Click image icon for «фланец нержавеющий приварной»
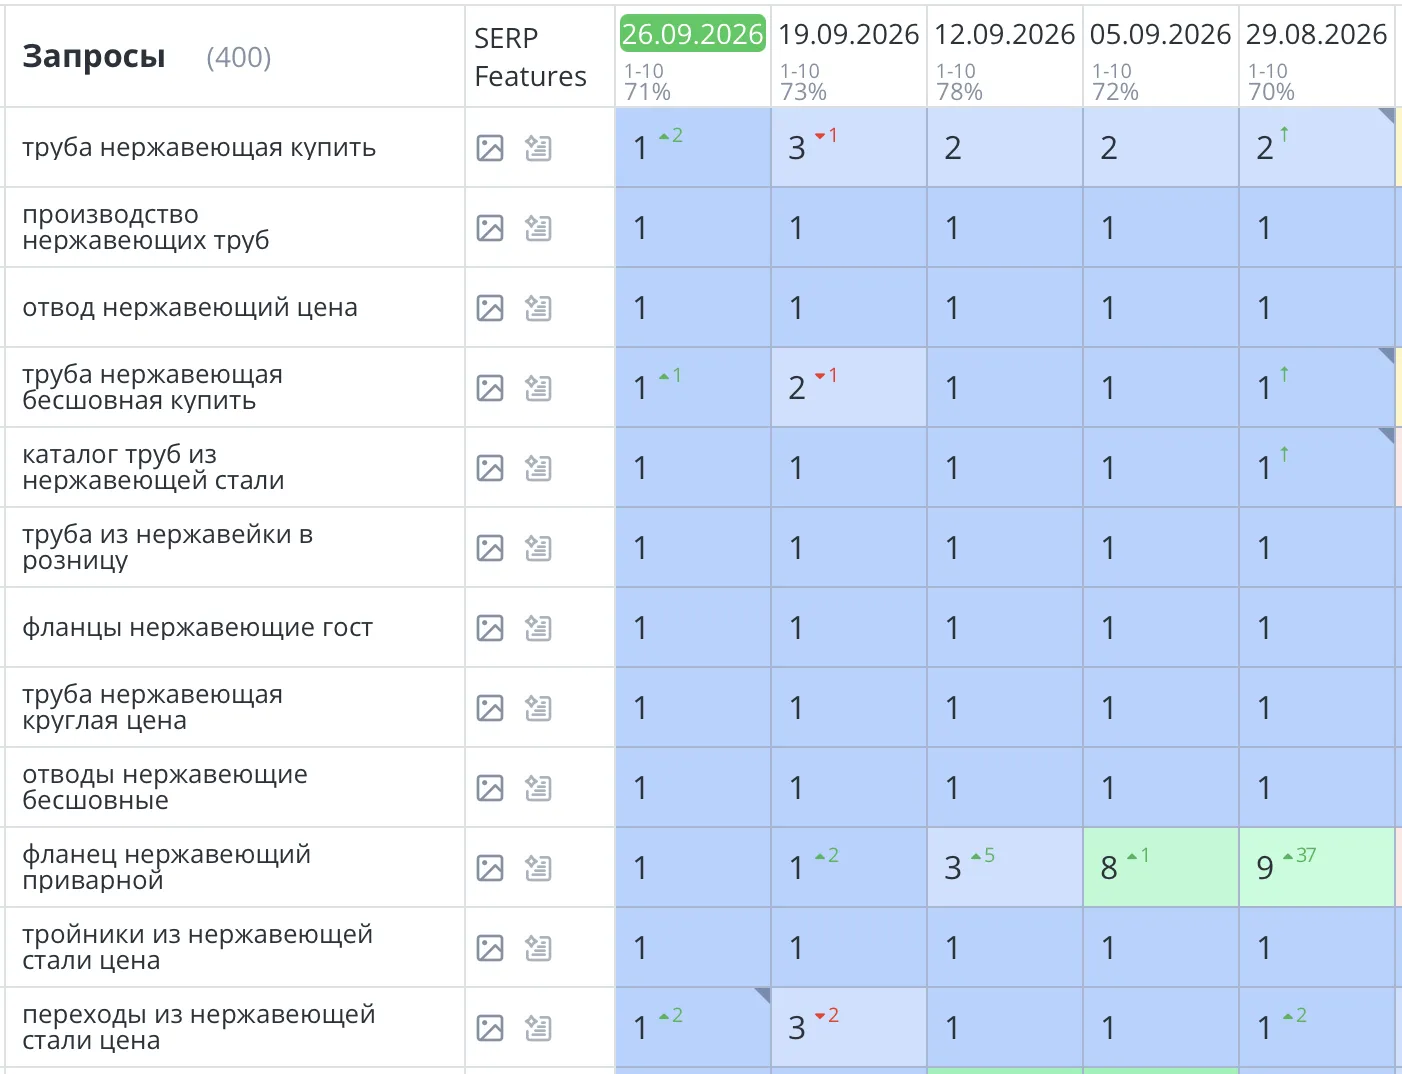 pos(490,868)
